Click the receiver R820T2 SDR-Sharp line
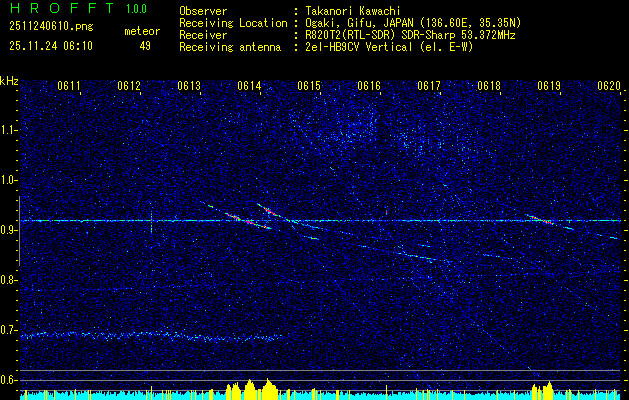Image resolution: width=629 pixels, height=400 pixels. [410, 35]
